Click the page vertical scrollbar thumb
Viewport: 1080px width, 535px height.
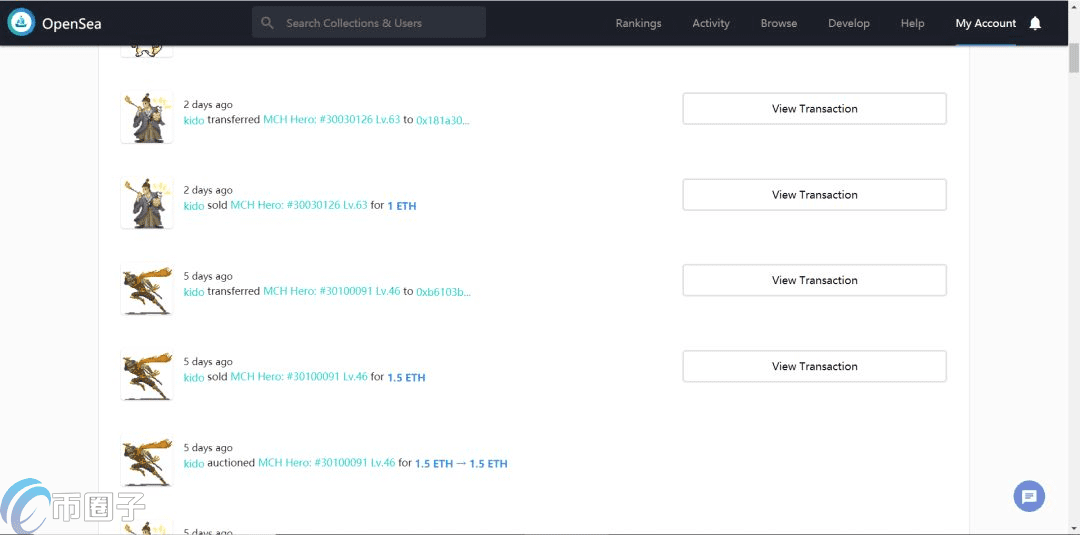[1074, 58]
